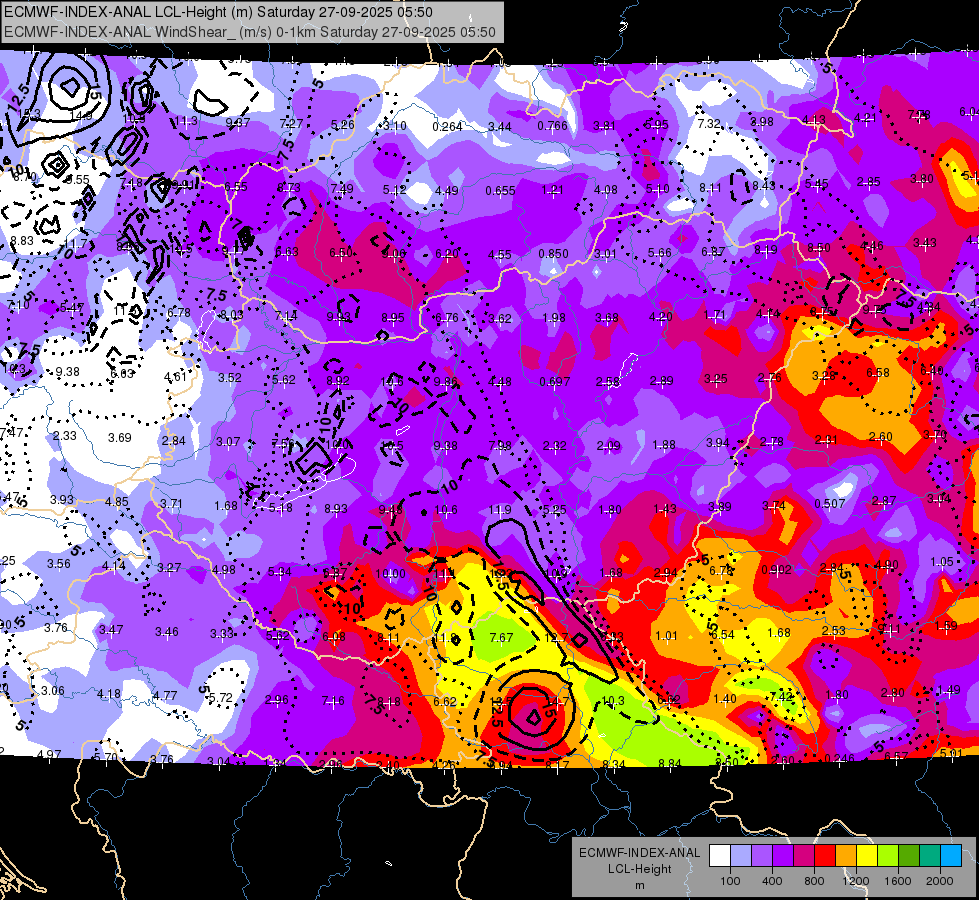Image resolution: width=979 pixels, height=900 pixels.
Task: Click the map value "7.16"
Action: 333,701
